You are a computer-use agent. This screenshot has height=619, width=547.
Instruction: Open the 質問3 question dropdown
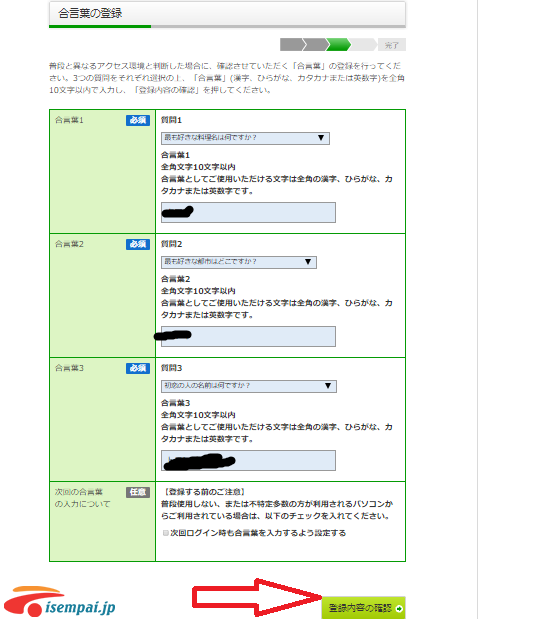tap(249, 386)
